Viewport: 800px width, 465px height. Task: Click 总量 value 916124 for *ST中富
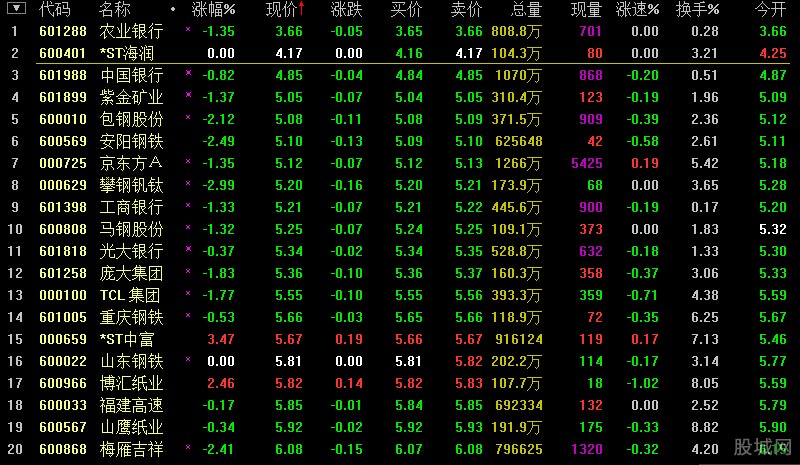[518, 339]
